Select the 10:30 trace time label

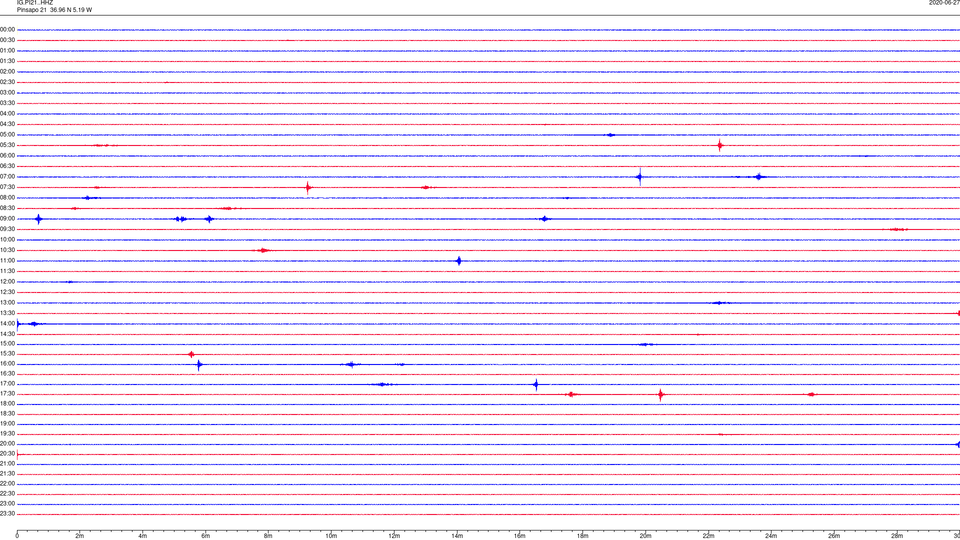click(7, 250)
